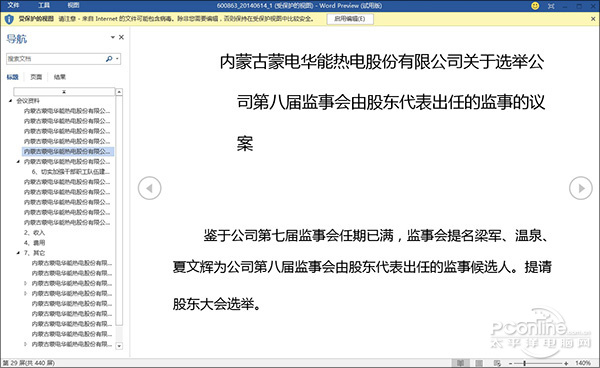Click the magnifier search icon
Viewport: 600px width, 368px height.
[x=109, y=59]
